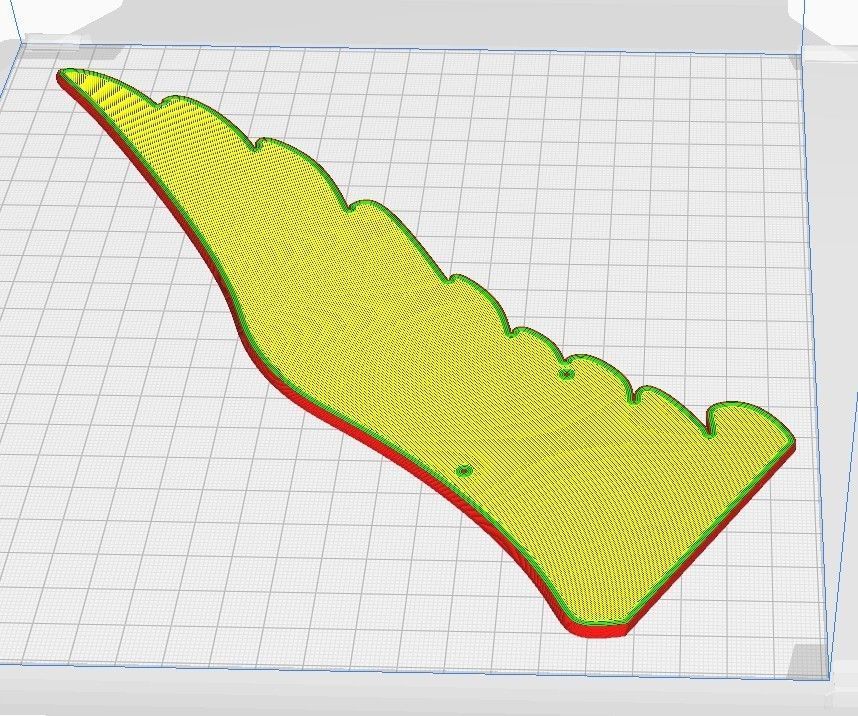Screen dimensions: 858x716
Task: Click the small screw hole near the red lower edge
Action: 464,470
